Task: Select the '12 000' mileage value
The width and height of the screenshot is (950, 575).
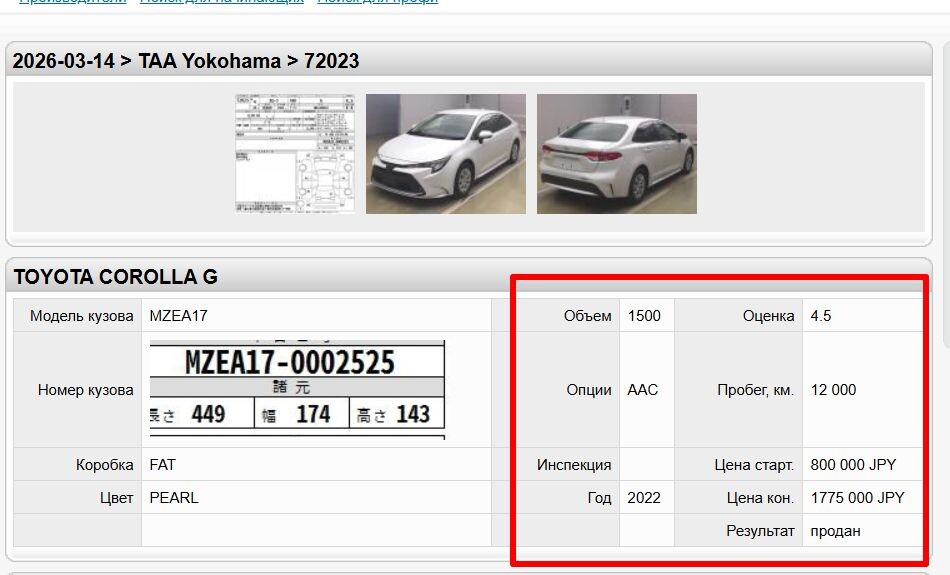Action: (x=834, y=390)
